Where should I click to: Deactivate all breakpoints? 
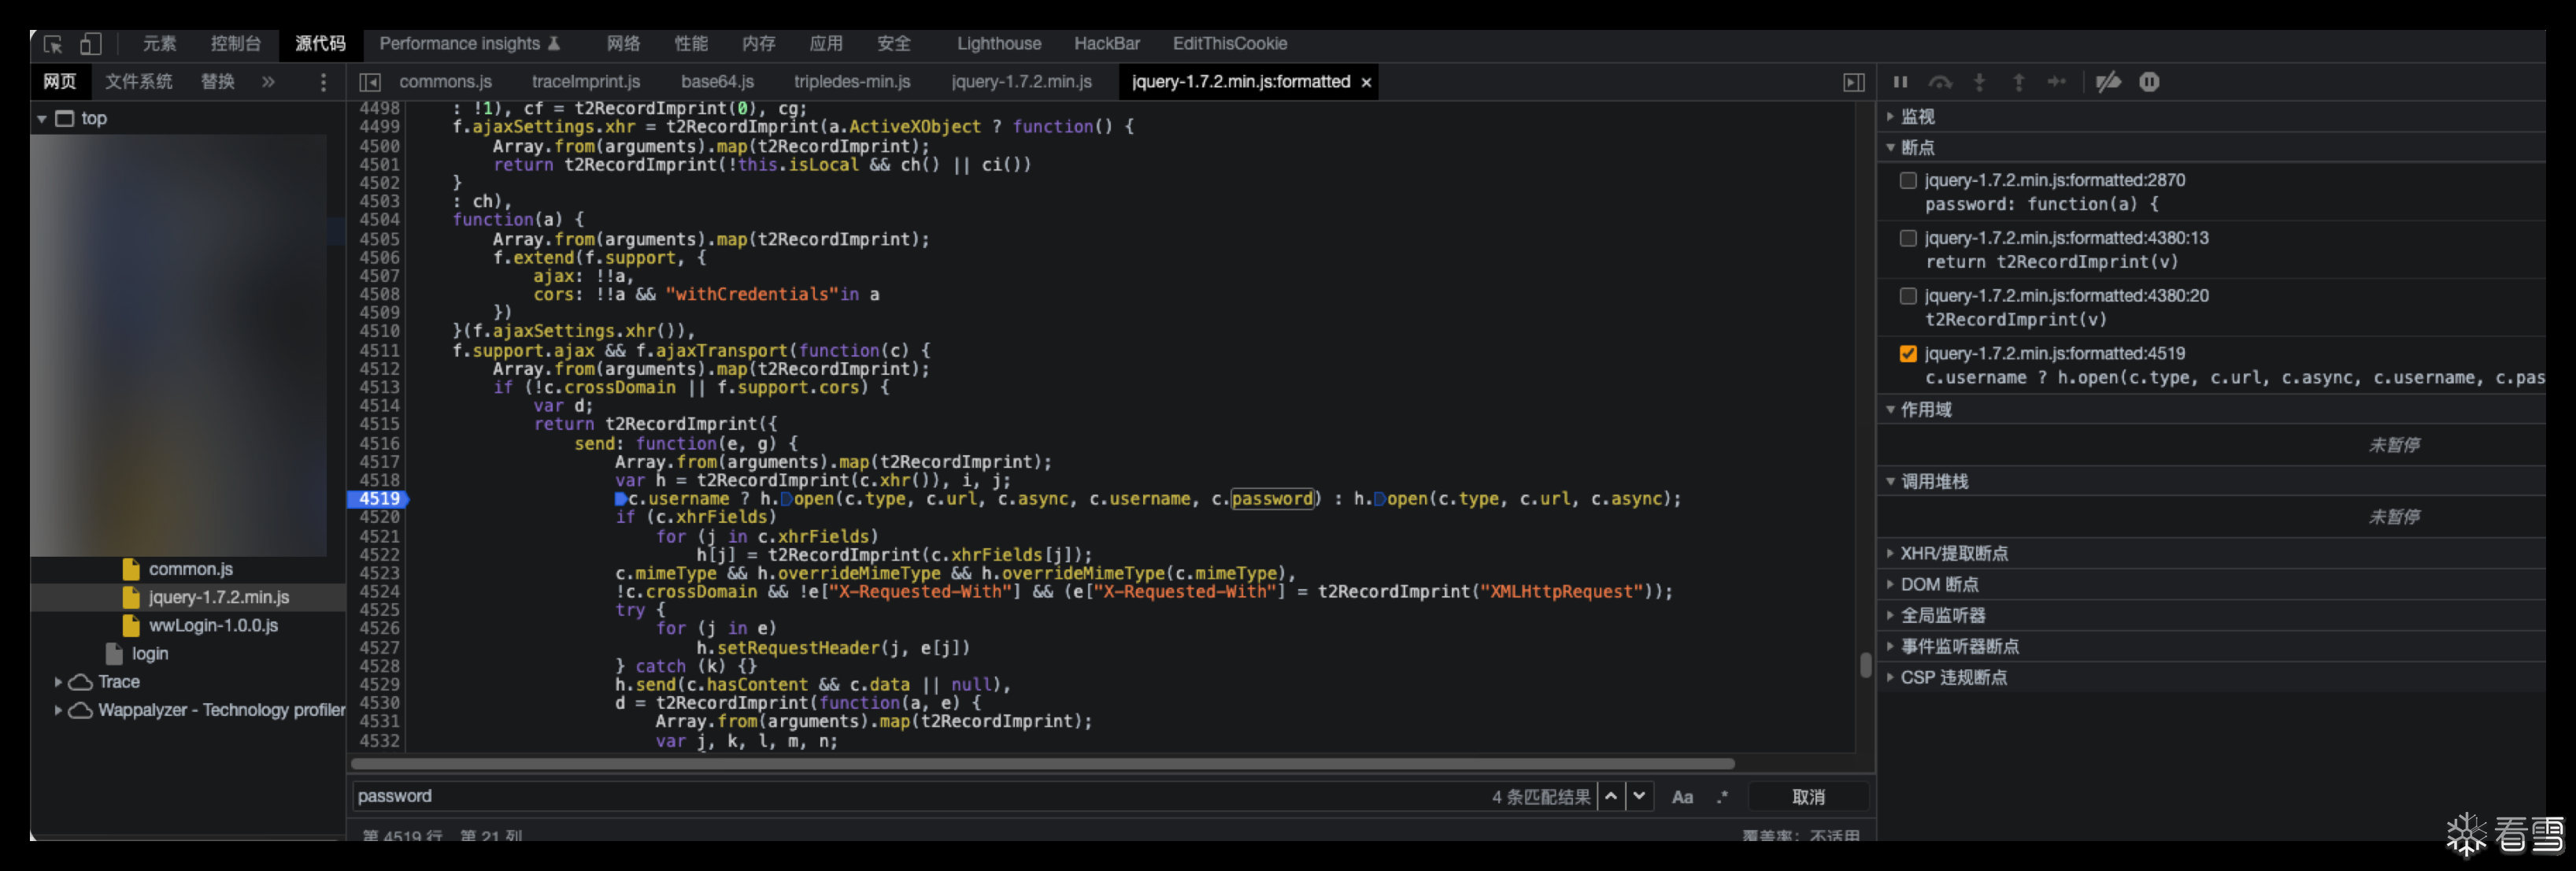(2109, 82)
